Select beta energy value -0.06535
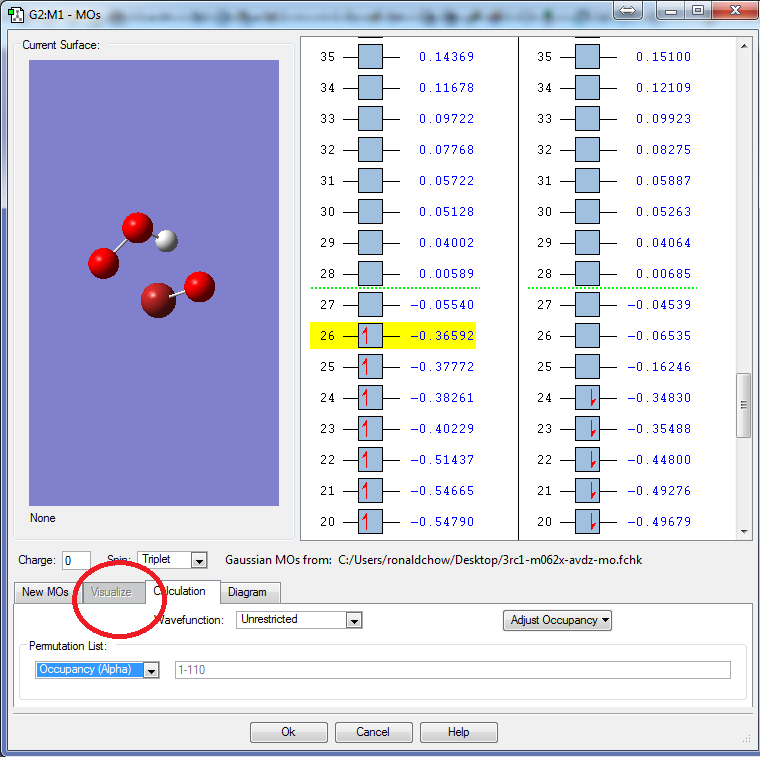This screenshot has height=757, width=760. pyautogui.click(x=659, y=335)
